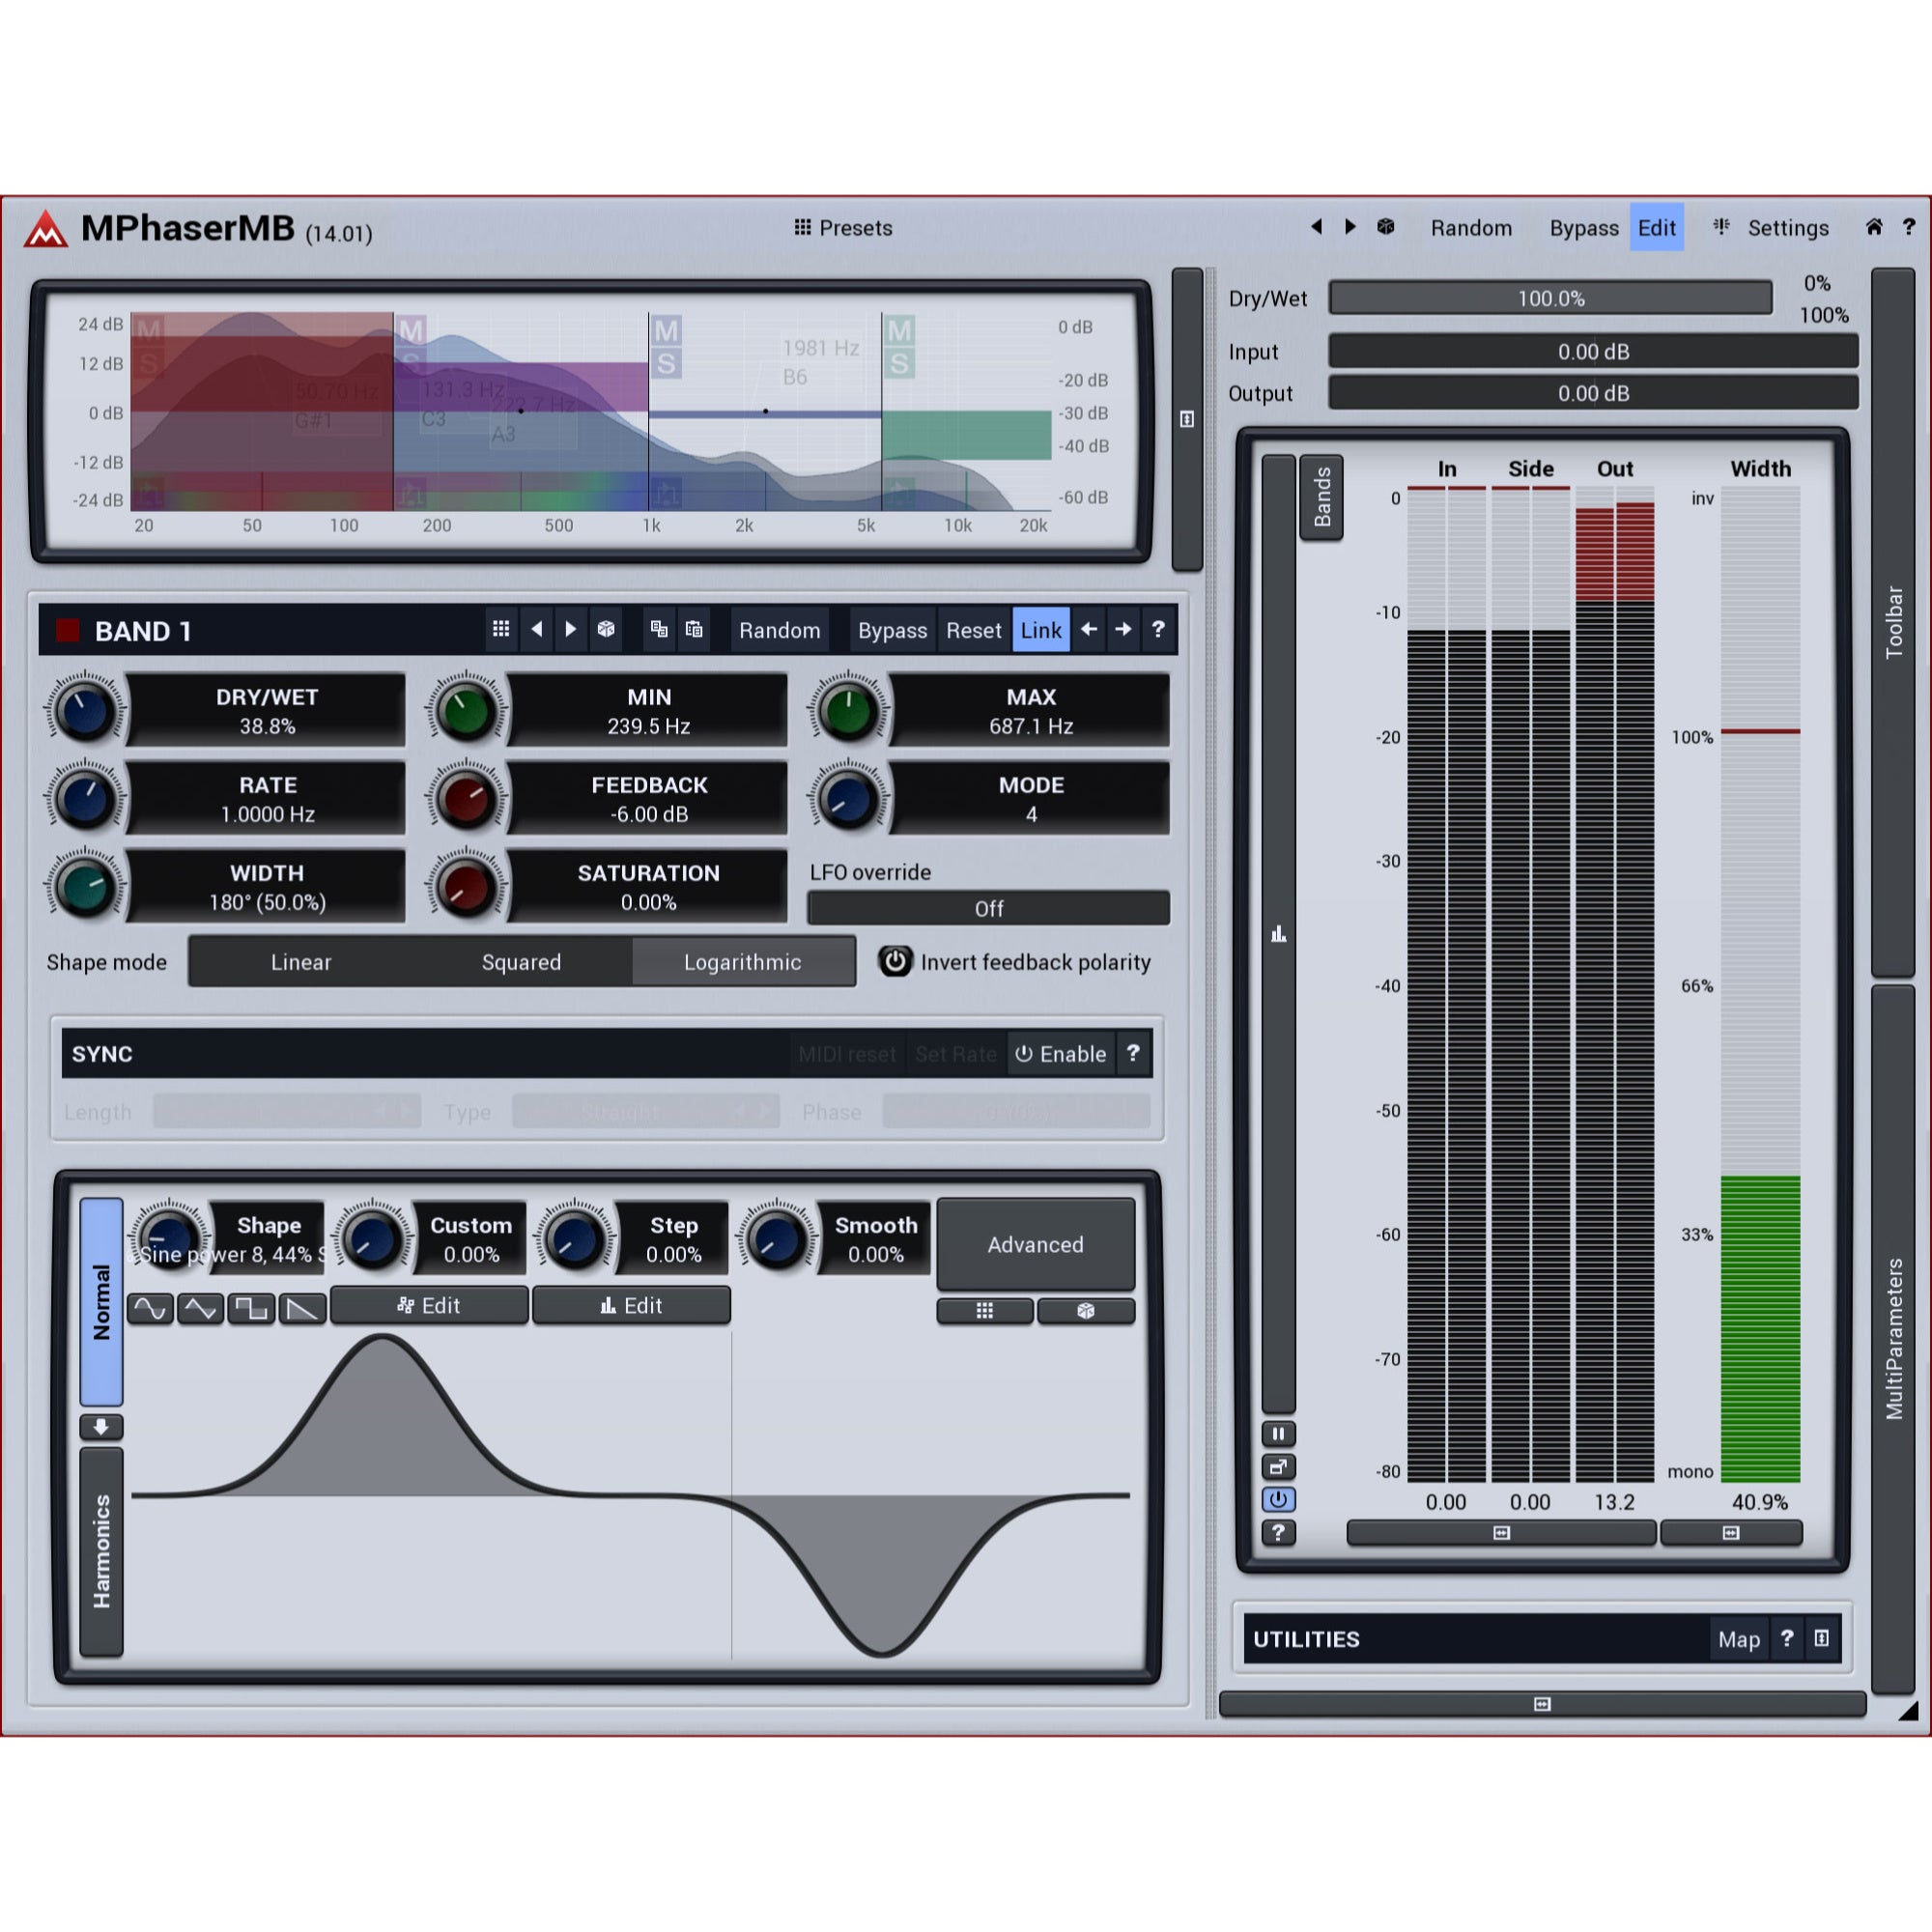Screen dimensions: 1932x1932
Task: Click the top dice randomize icon
Action: tap(1385, 227)
